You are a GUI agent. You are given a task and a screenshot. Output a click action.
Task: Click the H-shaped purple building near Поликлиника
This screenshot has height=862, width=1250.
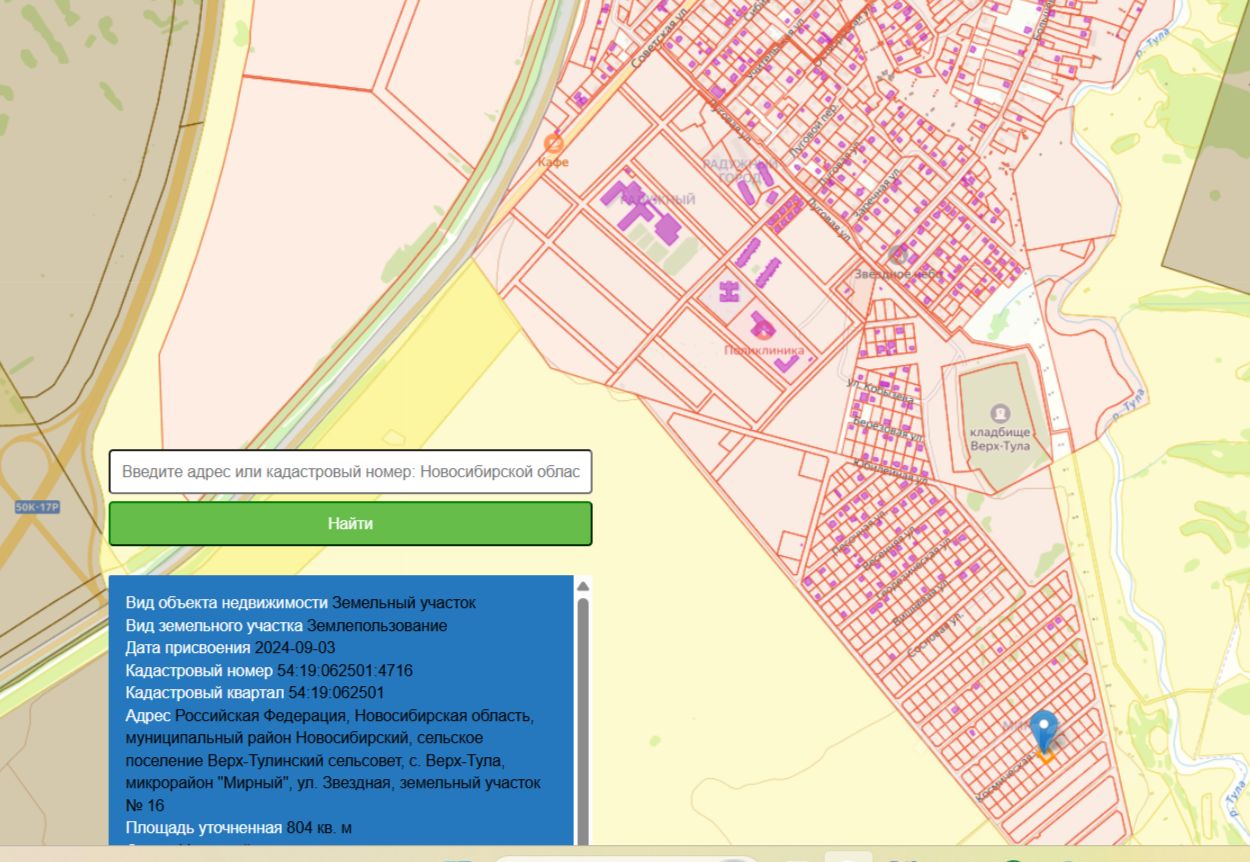click(x=730, y=291)
